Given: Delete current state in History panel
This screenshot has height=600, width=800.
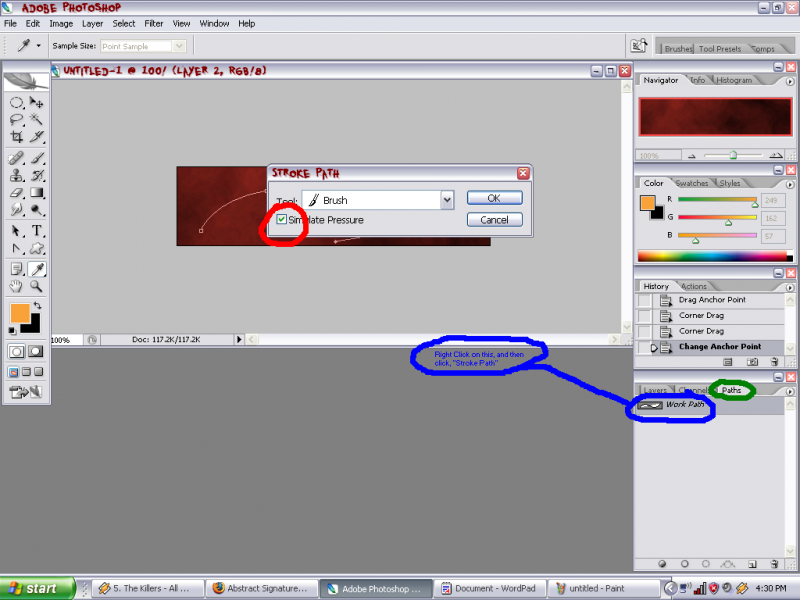Looking at the screenshot, I should tap(774, 362).
